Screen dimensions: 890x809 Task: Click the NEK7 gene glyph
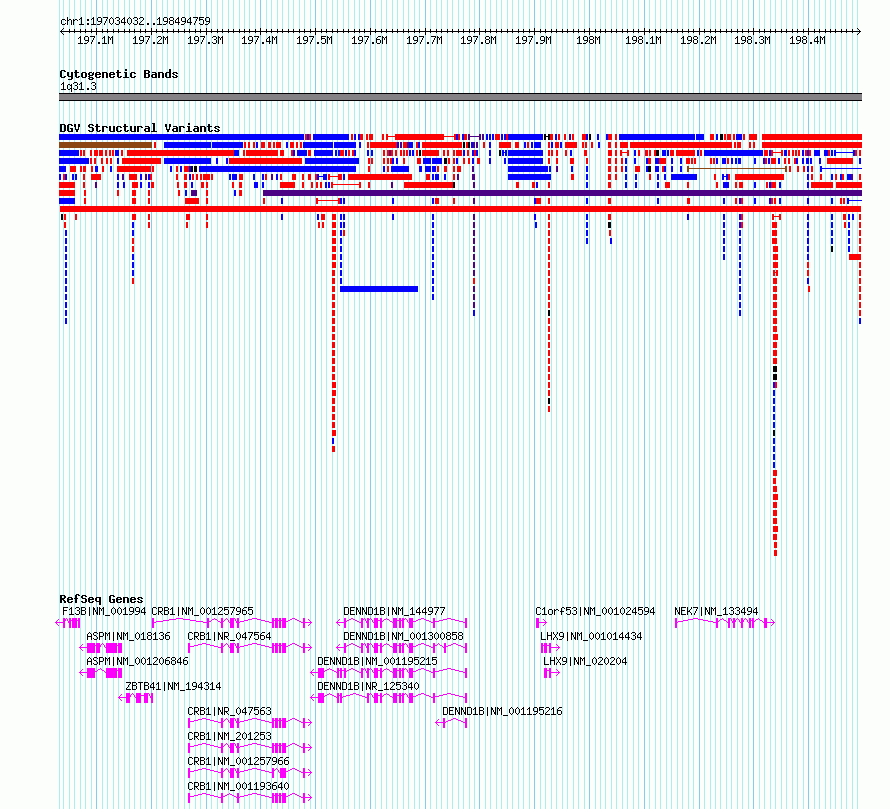(725, 623)
